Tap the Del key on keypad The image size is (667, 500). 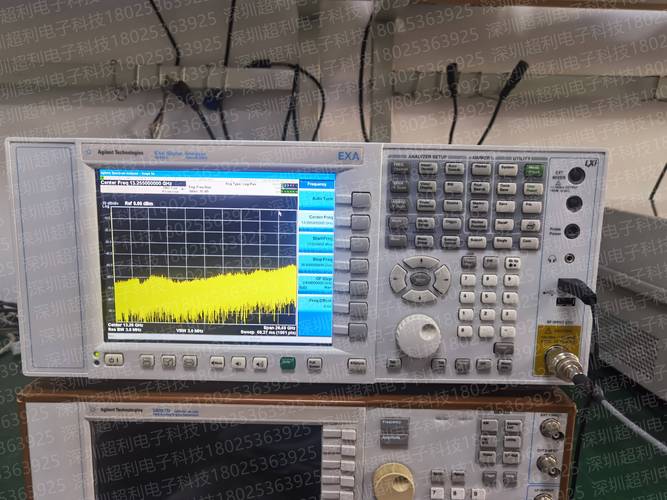(490, 262)
